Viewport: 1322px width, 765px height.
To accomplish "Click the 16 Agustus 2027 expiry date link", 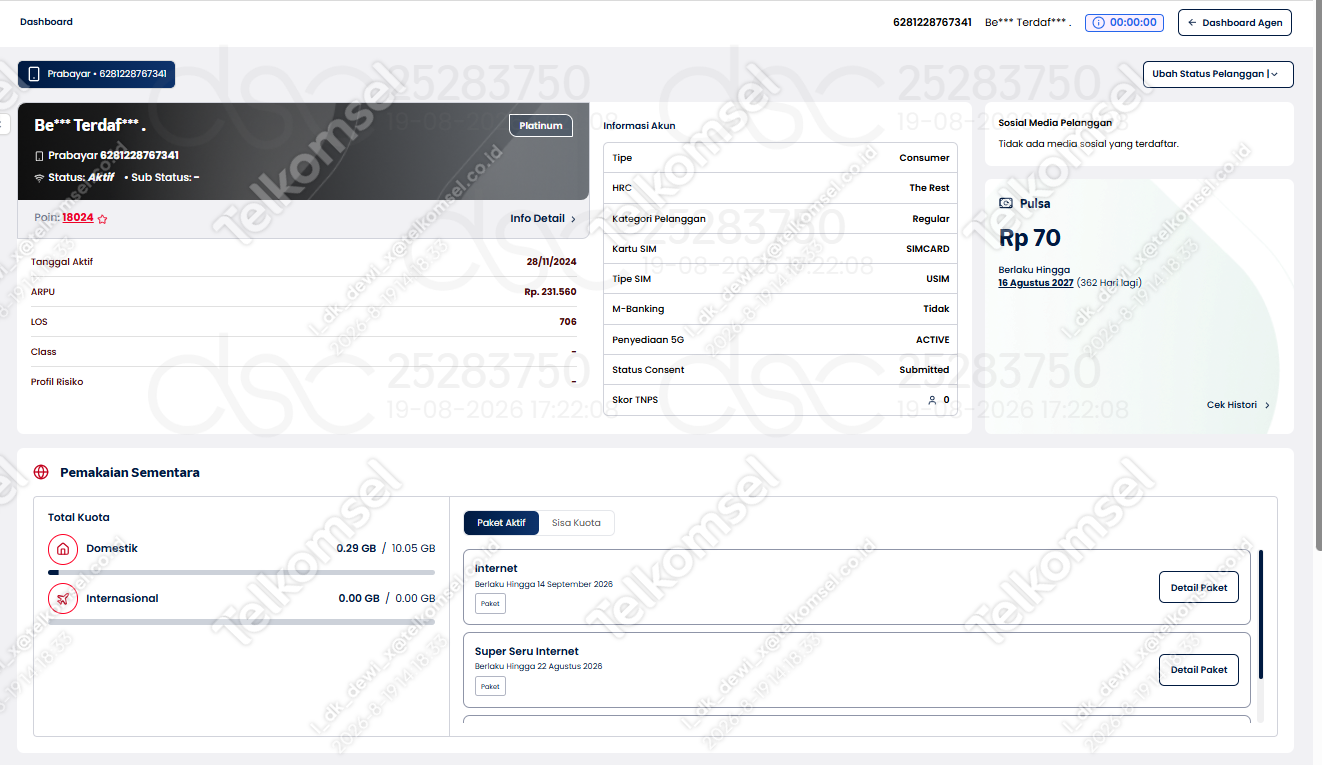I will [x=1036, y=283].
